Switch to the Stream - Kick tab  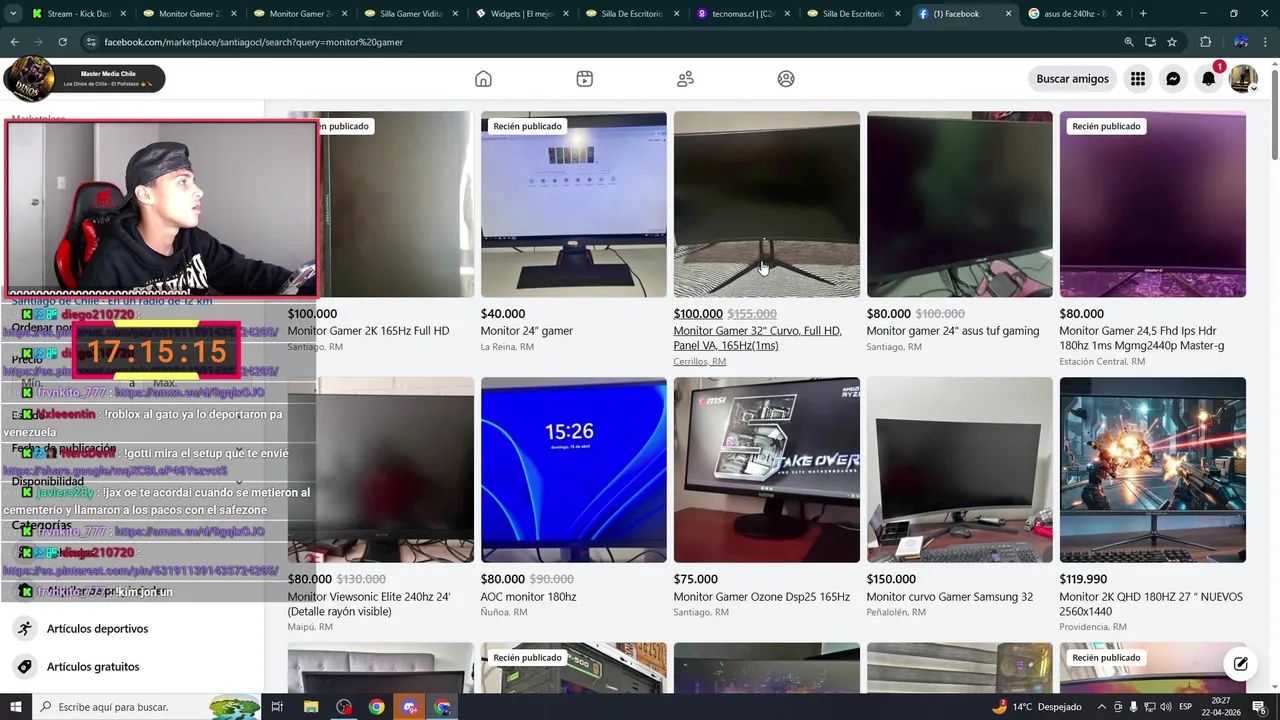point(78,14)
